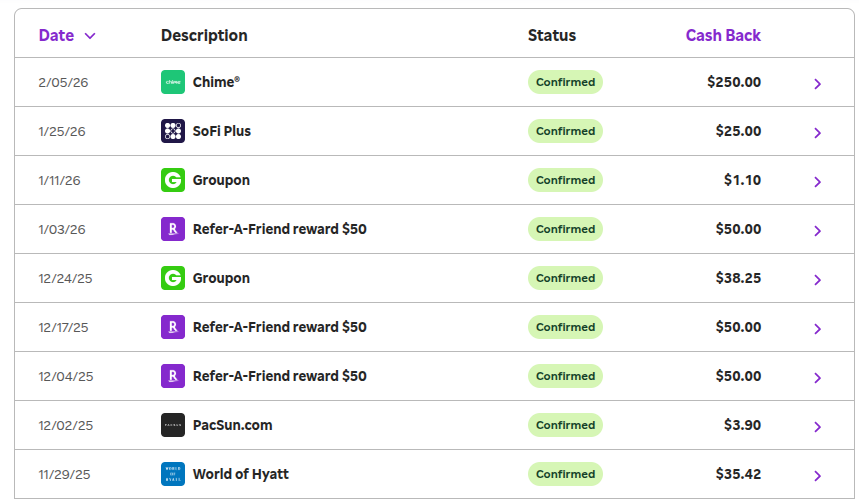Viewport: 859px width, 499px height.
Task: Open details arrow for World of Hyatt
Action: [x=817, y=476]
